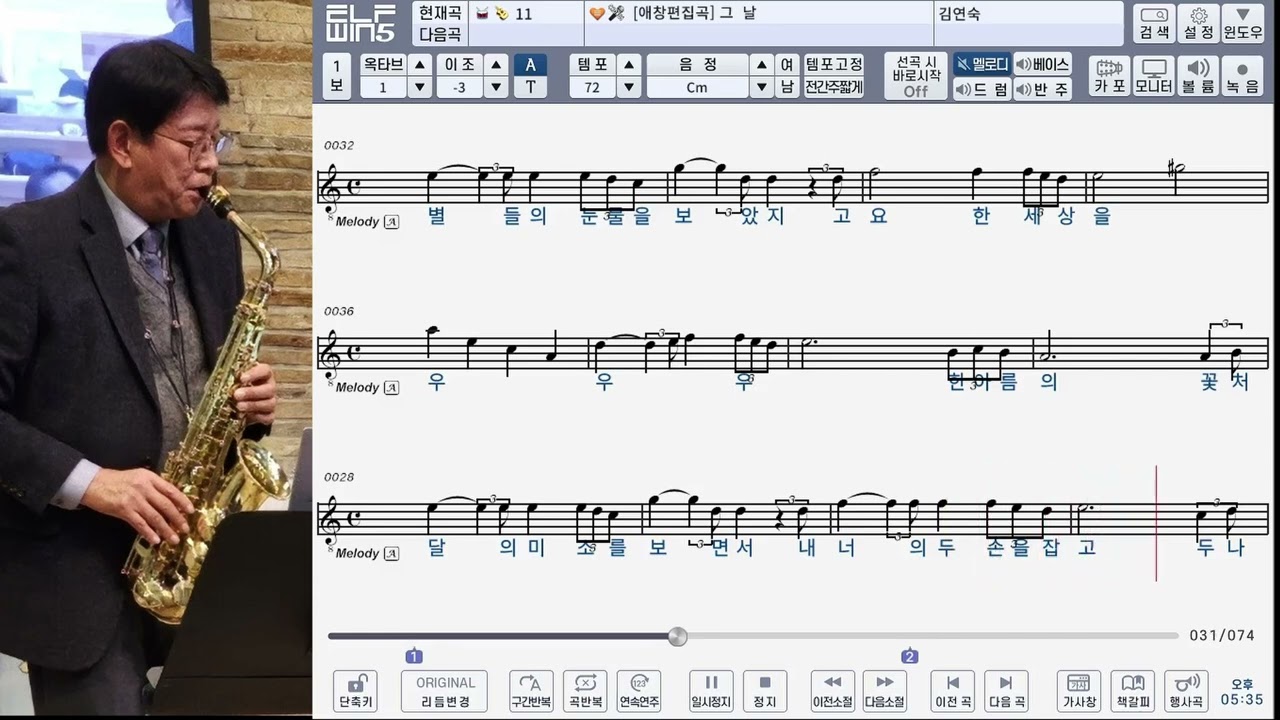Click the 음정 pitch label

point(697,64)
